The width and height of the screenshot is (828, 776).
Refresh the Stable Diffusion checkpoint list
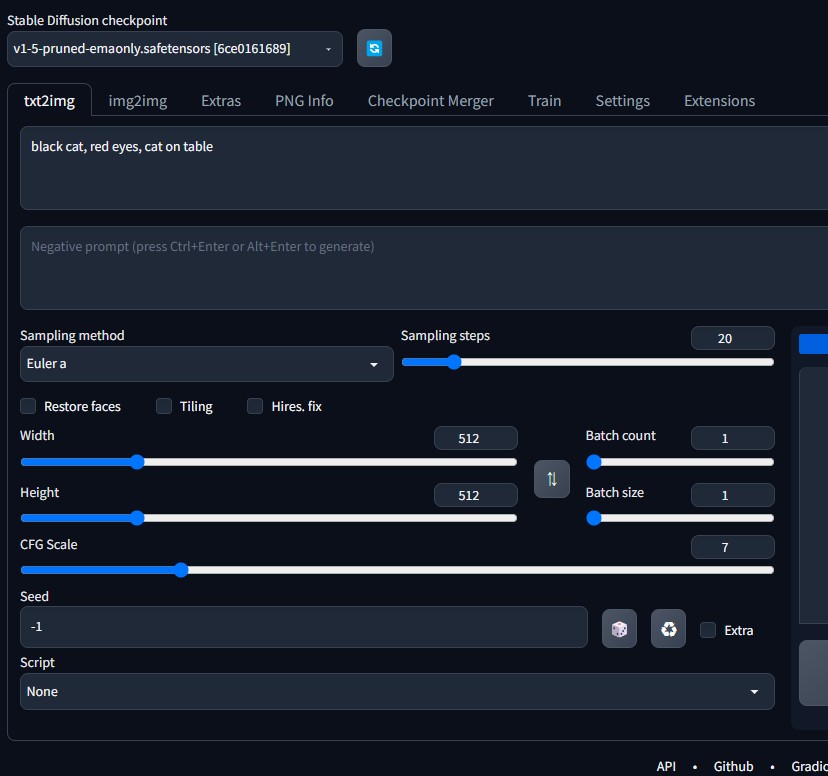[x=373, y=47]
